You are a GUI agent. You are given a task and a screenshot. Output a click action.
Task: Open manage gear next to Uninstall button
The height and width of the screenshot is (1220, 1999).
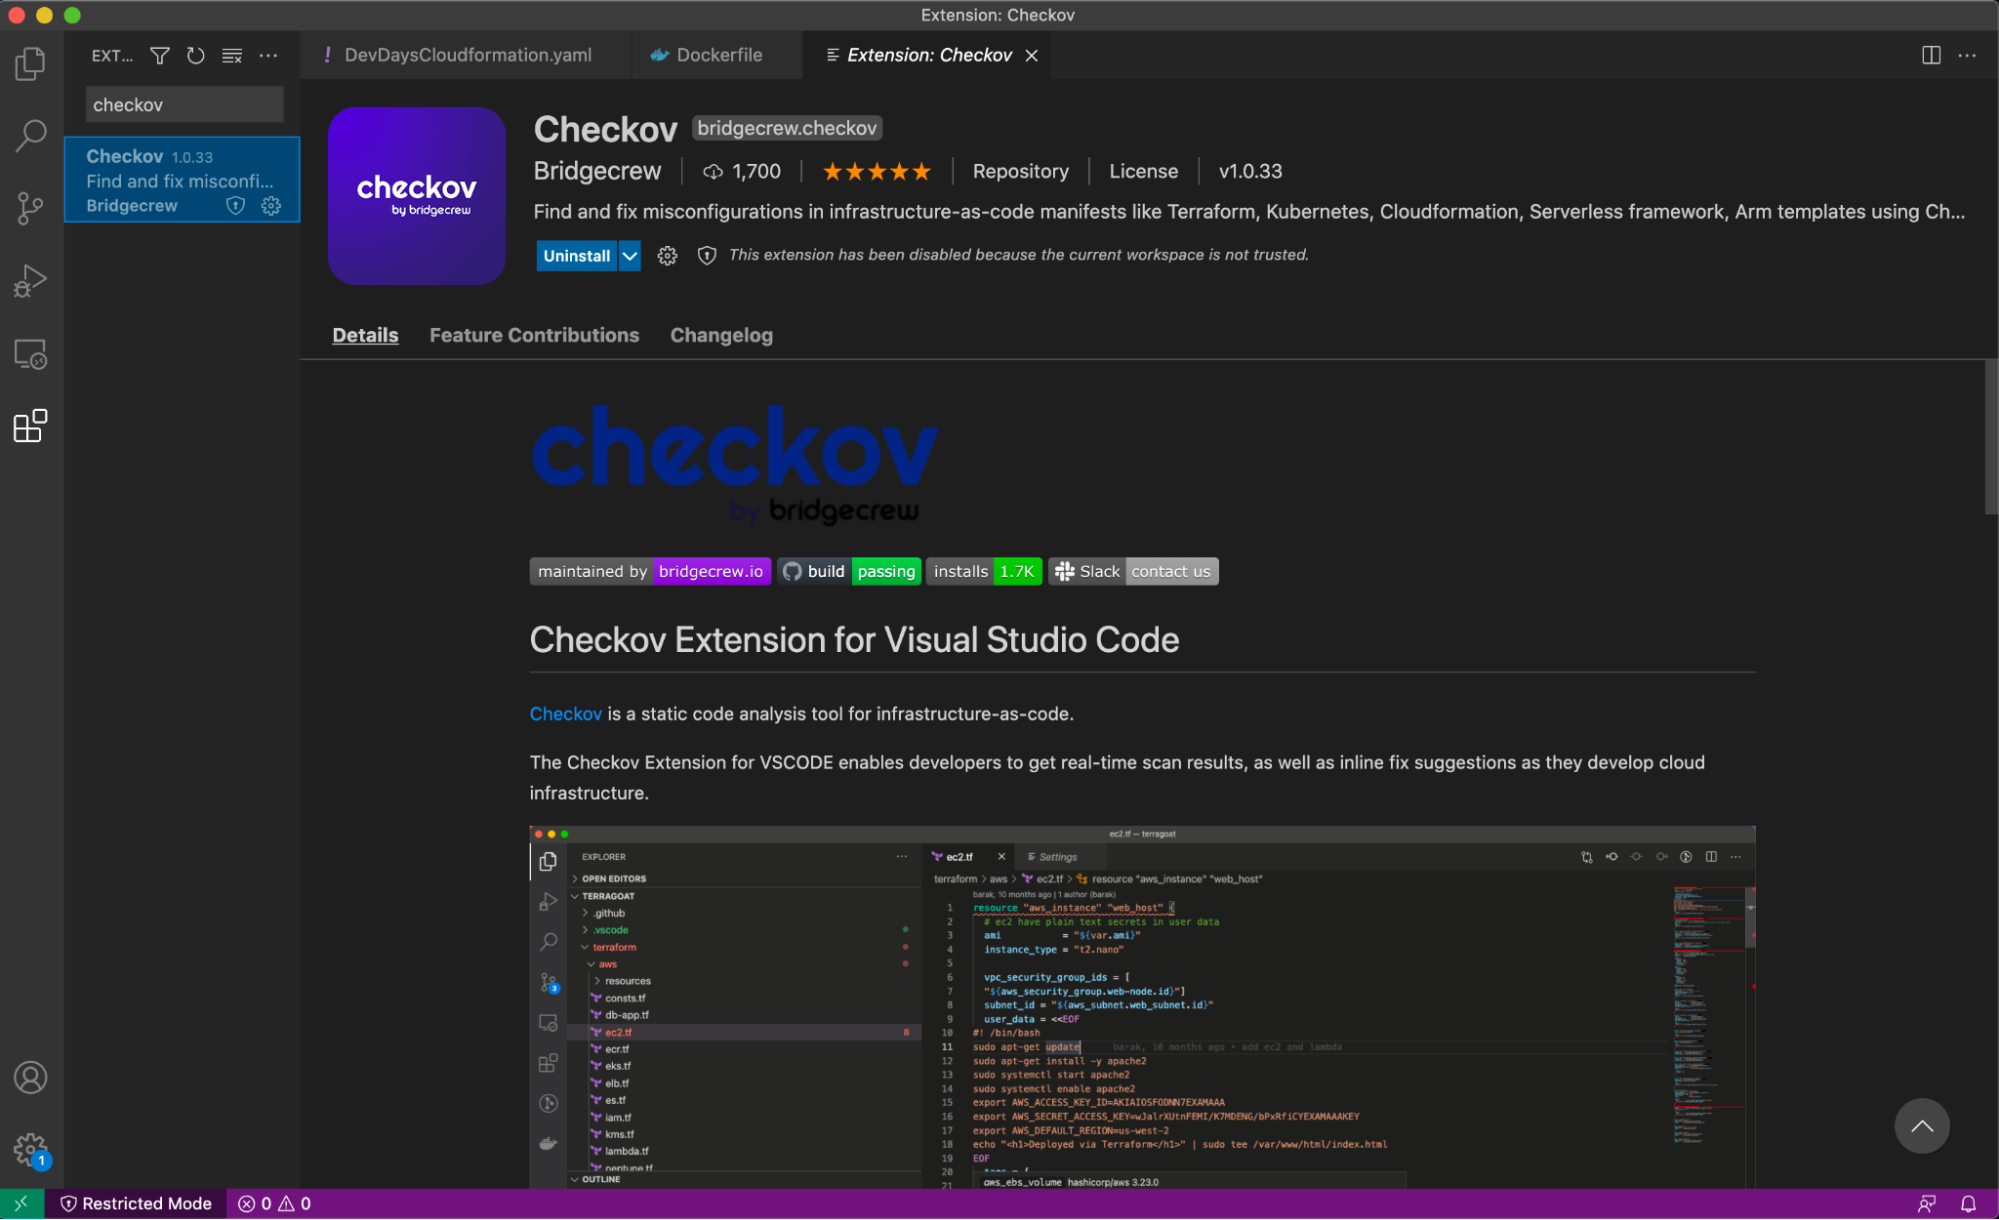point(667,256)
